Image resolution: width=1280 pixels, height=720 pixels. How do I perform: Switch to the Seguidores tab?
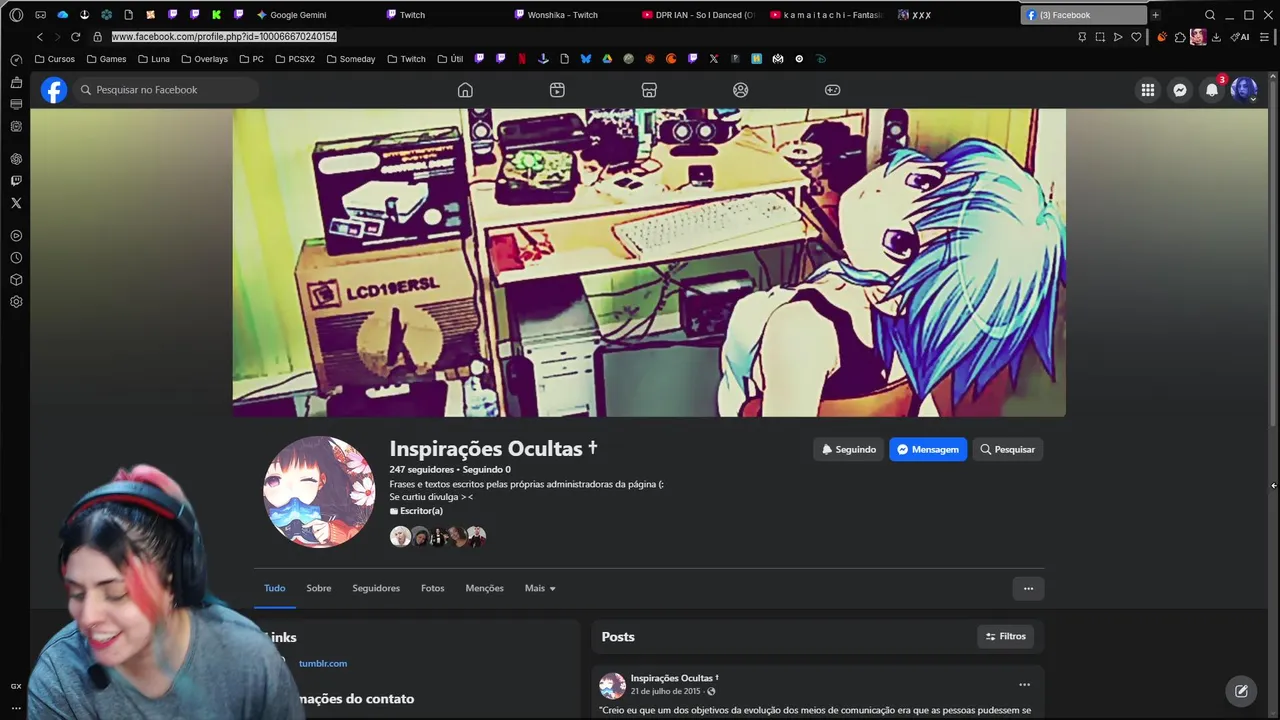pyautogui.click(x=376, y=588)
